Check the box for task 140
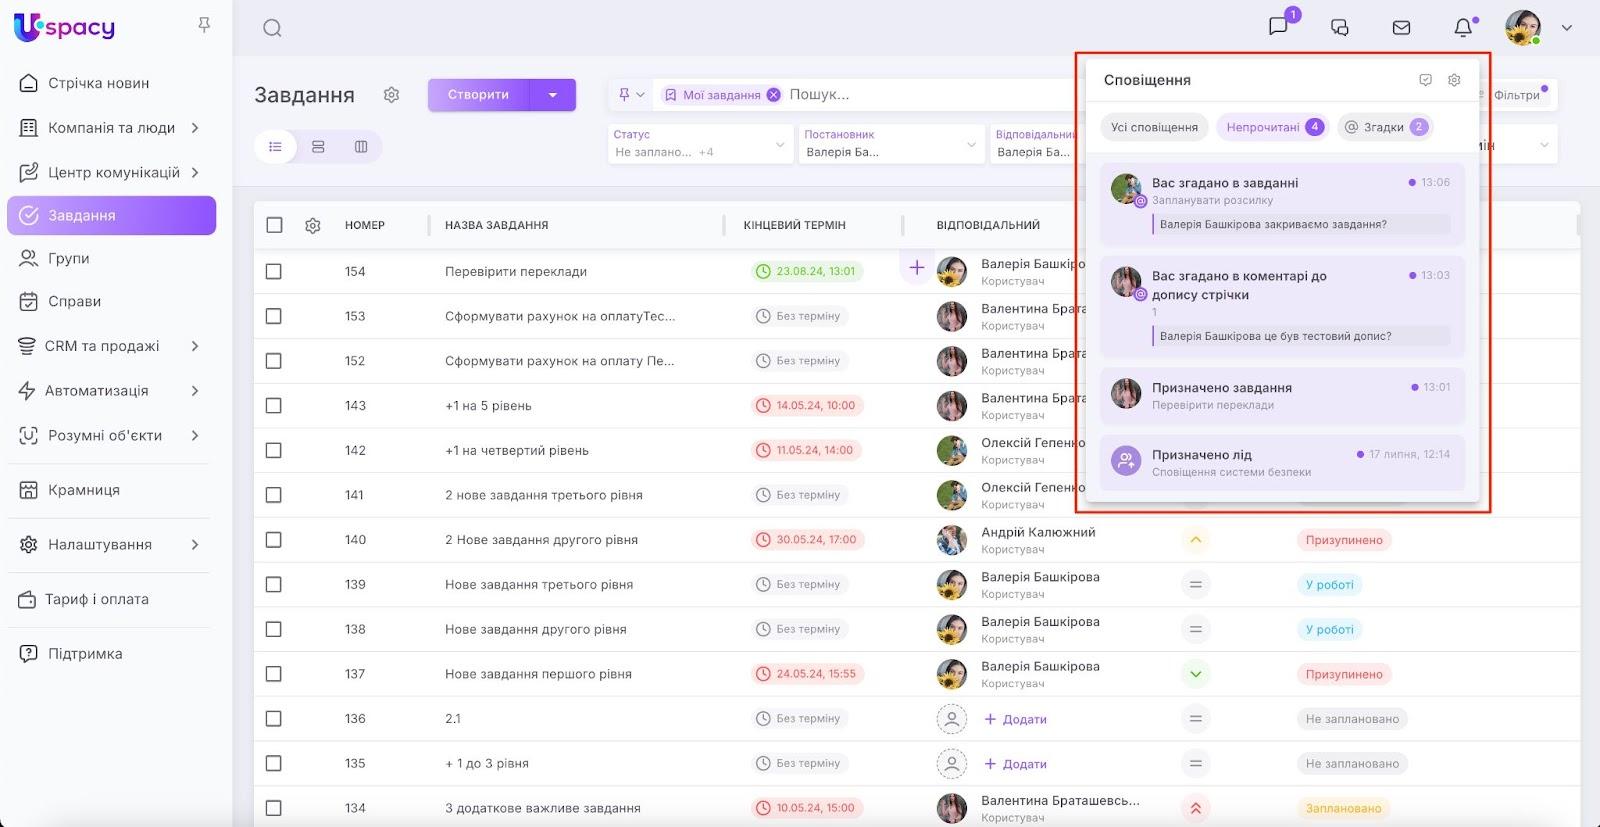1600x827 pixels. 274,540
